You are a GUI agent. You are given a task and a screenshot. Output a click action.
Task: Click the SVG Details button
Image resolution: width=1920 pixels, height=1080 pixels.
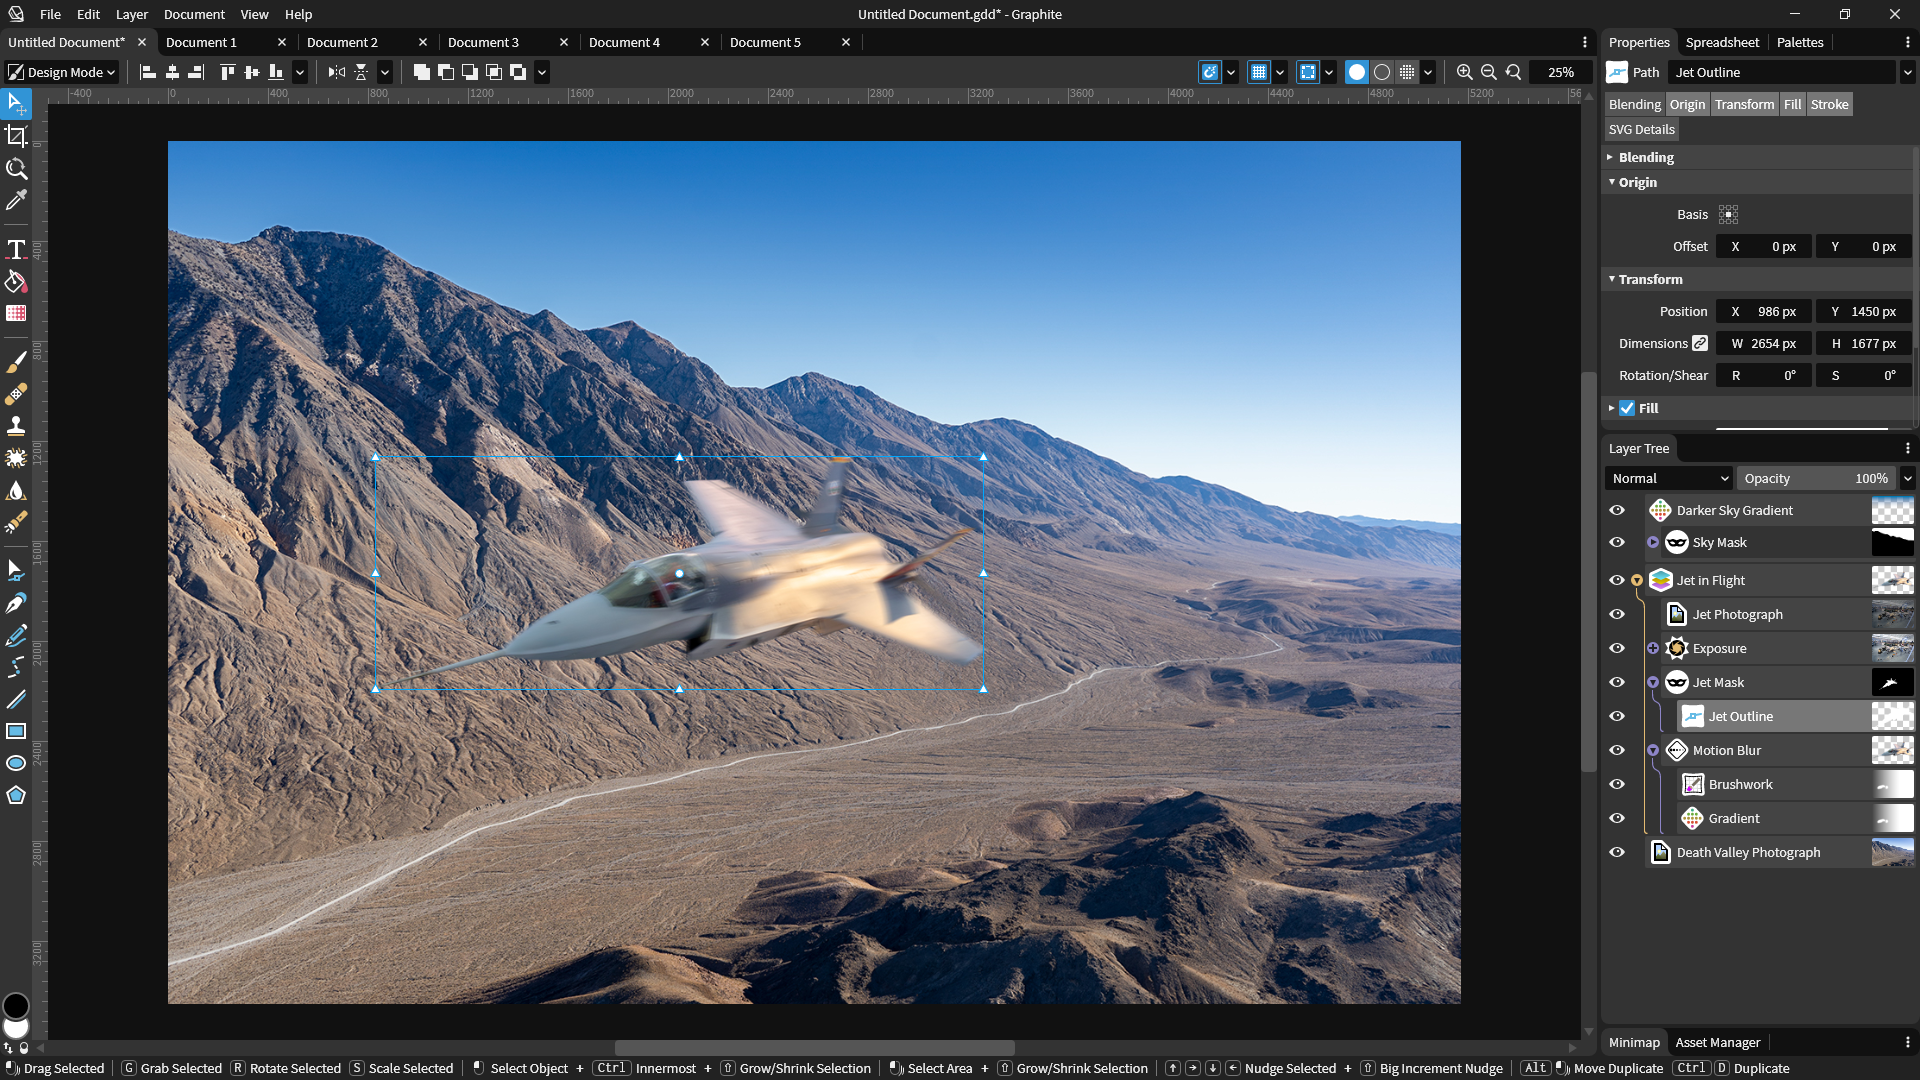(x=1641, y=129)
